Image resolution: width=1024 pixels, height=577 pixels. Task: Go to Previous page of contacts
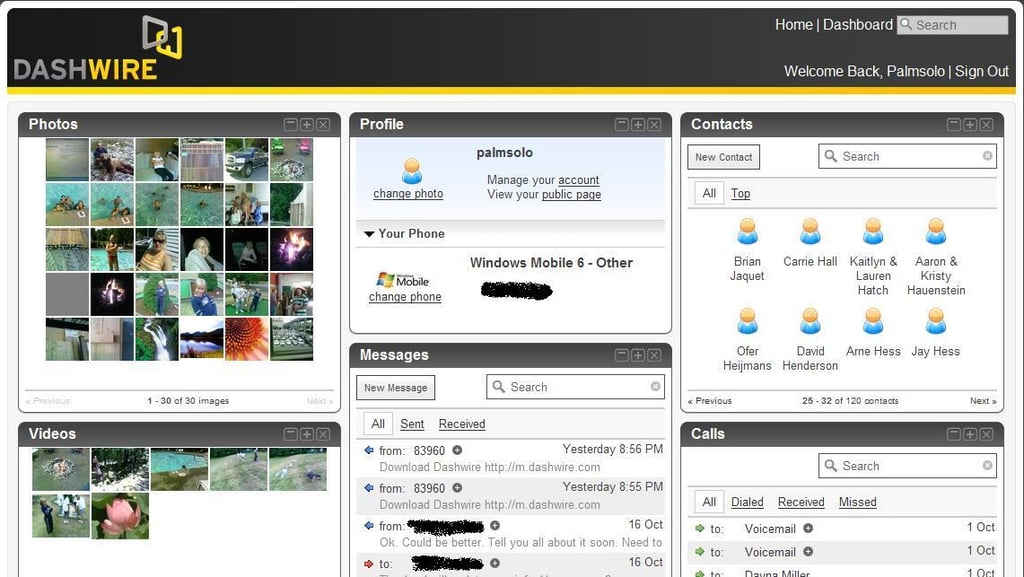(710, 401)
